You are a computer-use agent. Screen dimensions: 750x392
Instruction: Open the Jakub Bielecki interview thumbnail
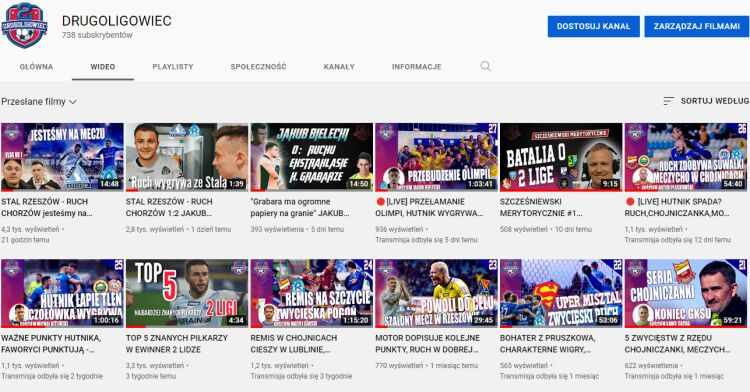click(311, 157)
